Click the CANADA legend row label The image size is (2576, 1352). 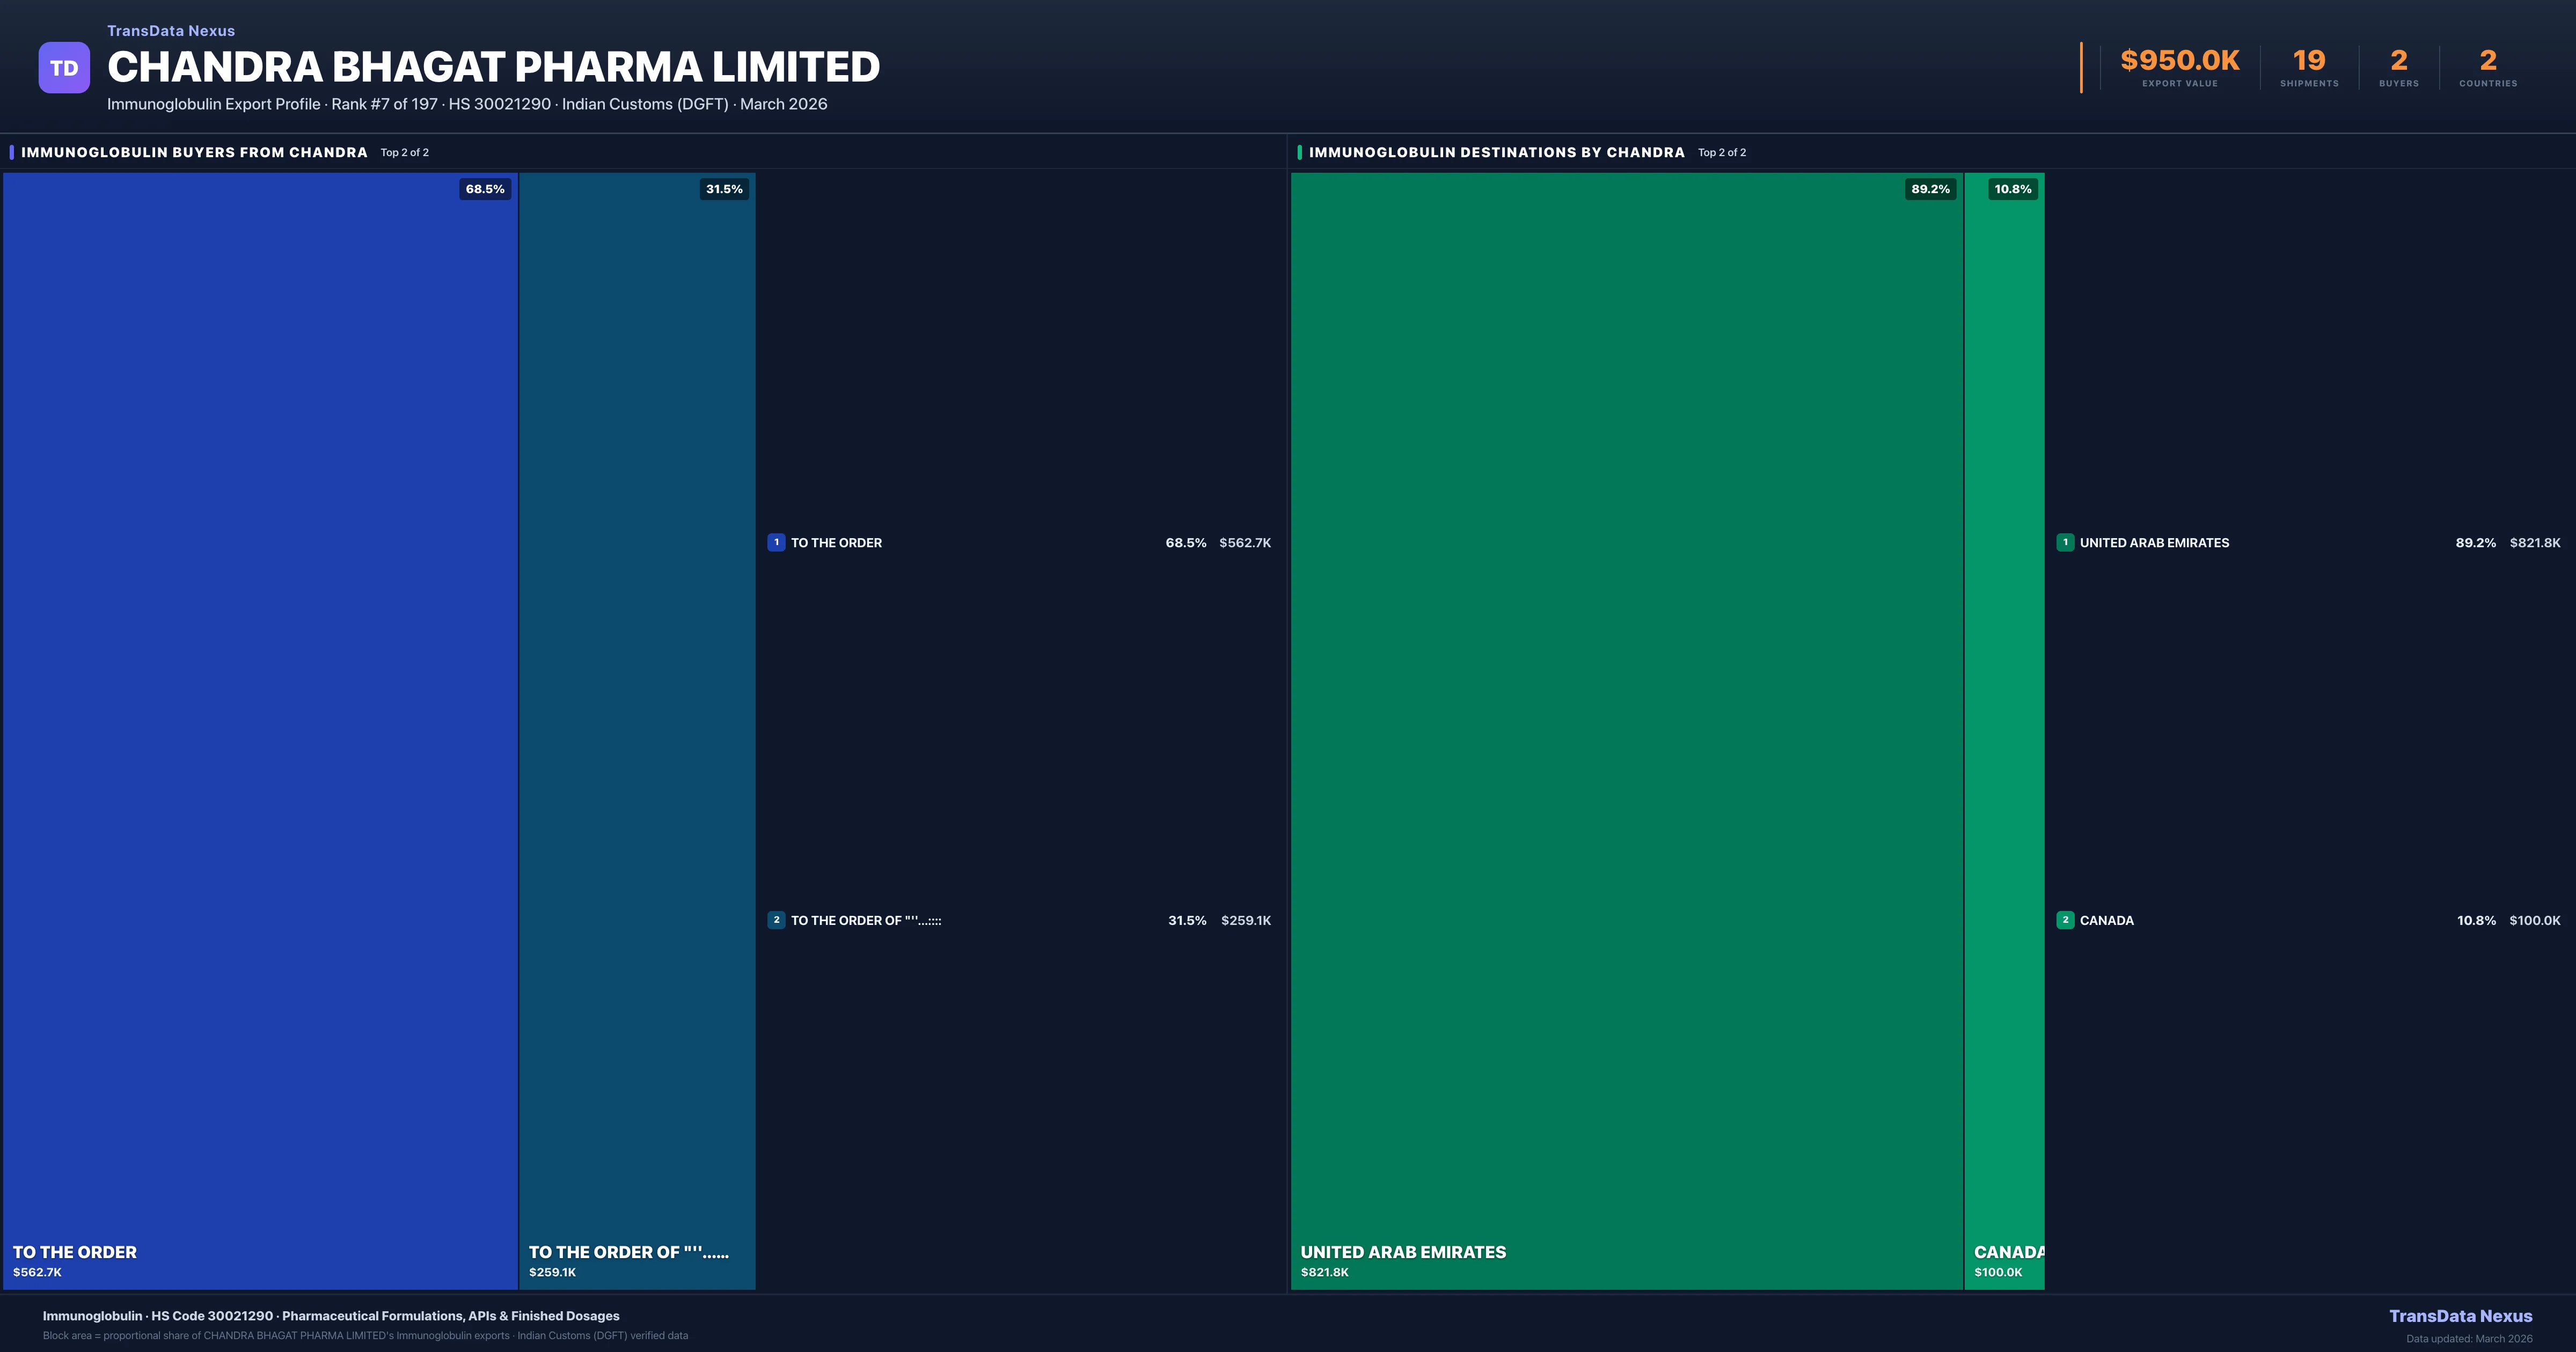(2106, 920)
